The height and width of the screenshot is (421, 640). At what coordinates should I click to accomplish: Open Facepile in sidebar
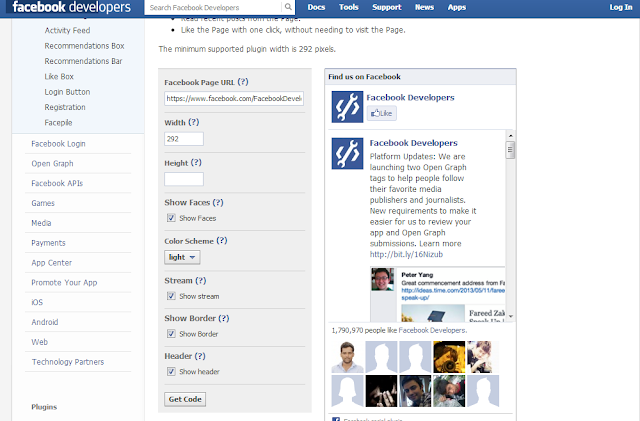[x=58, y=123]
